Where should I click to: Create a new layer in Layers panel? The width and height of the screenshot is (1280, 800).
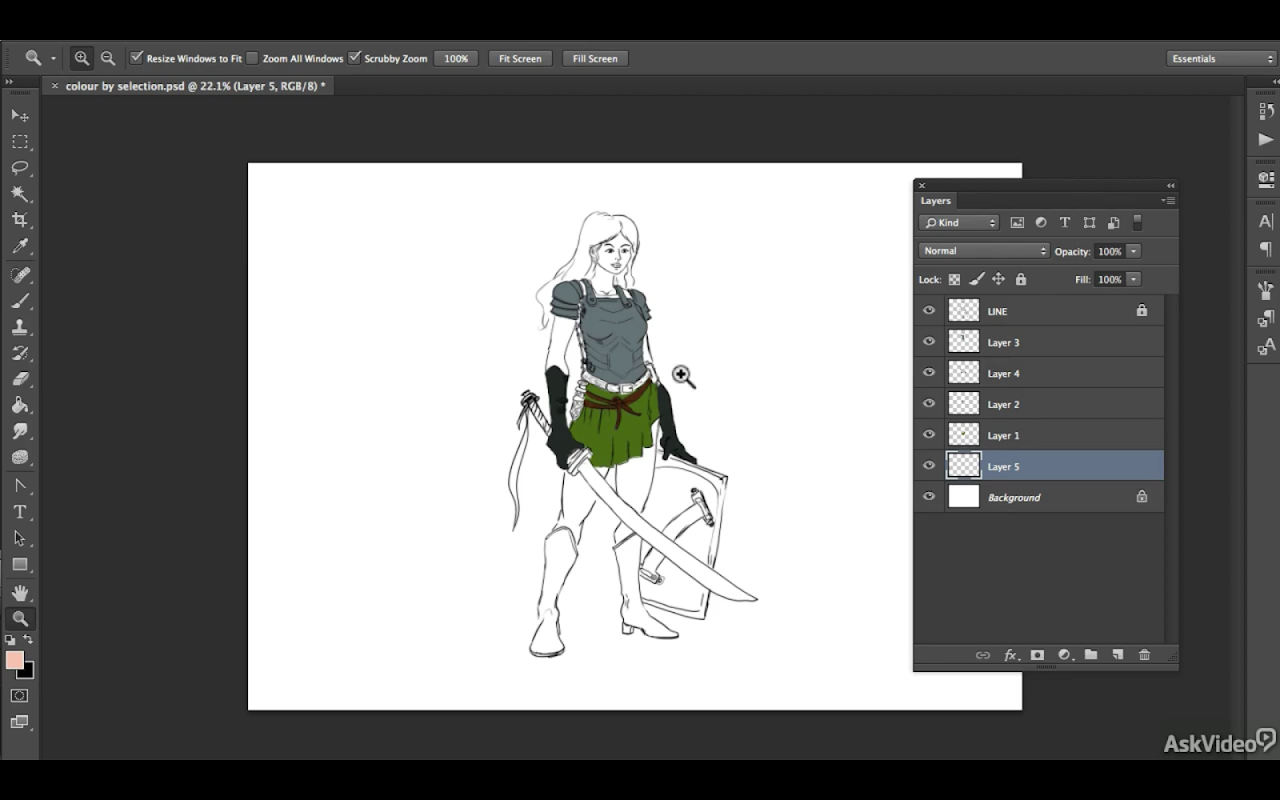[x=1117, y=655]
